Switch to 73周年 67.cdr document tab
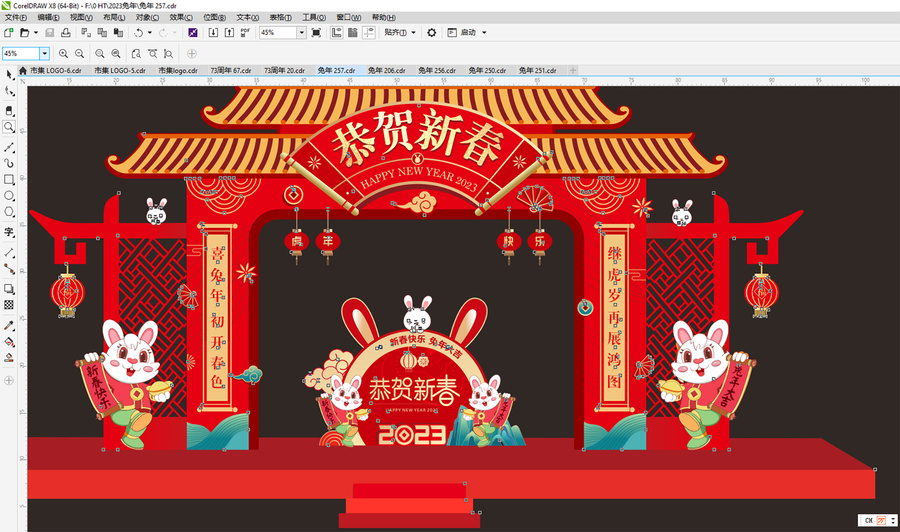 [x=231, y=70]
